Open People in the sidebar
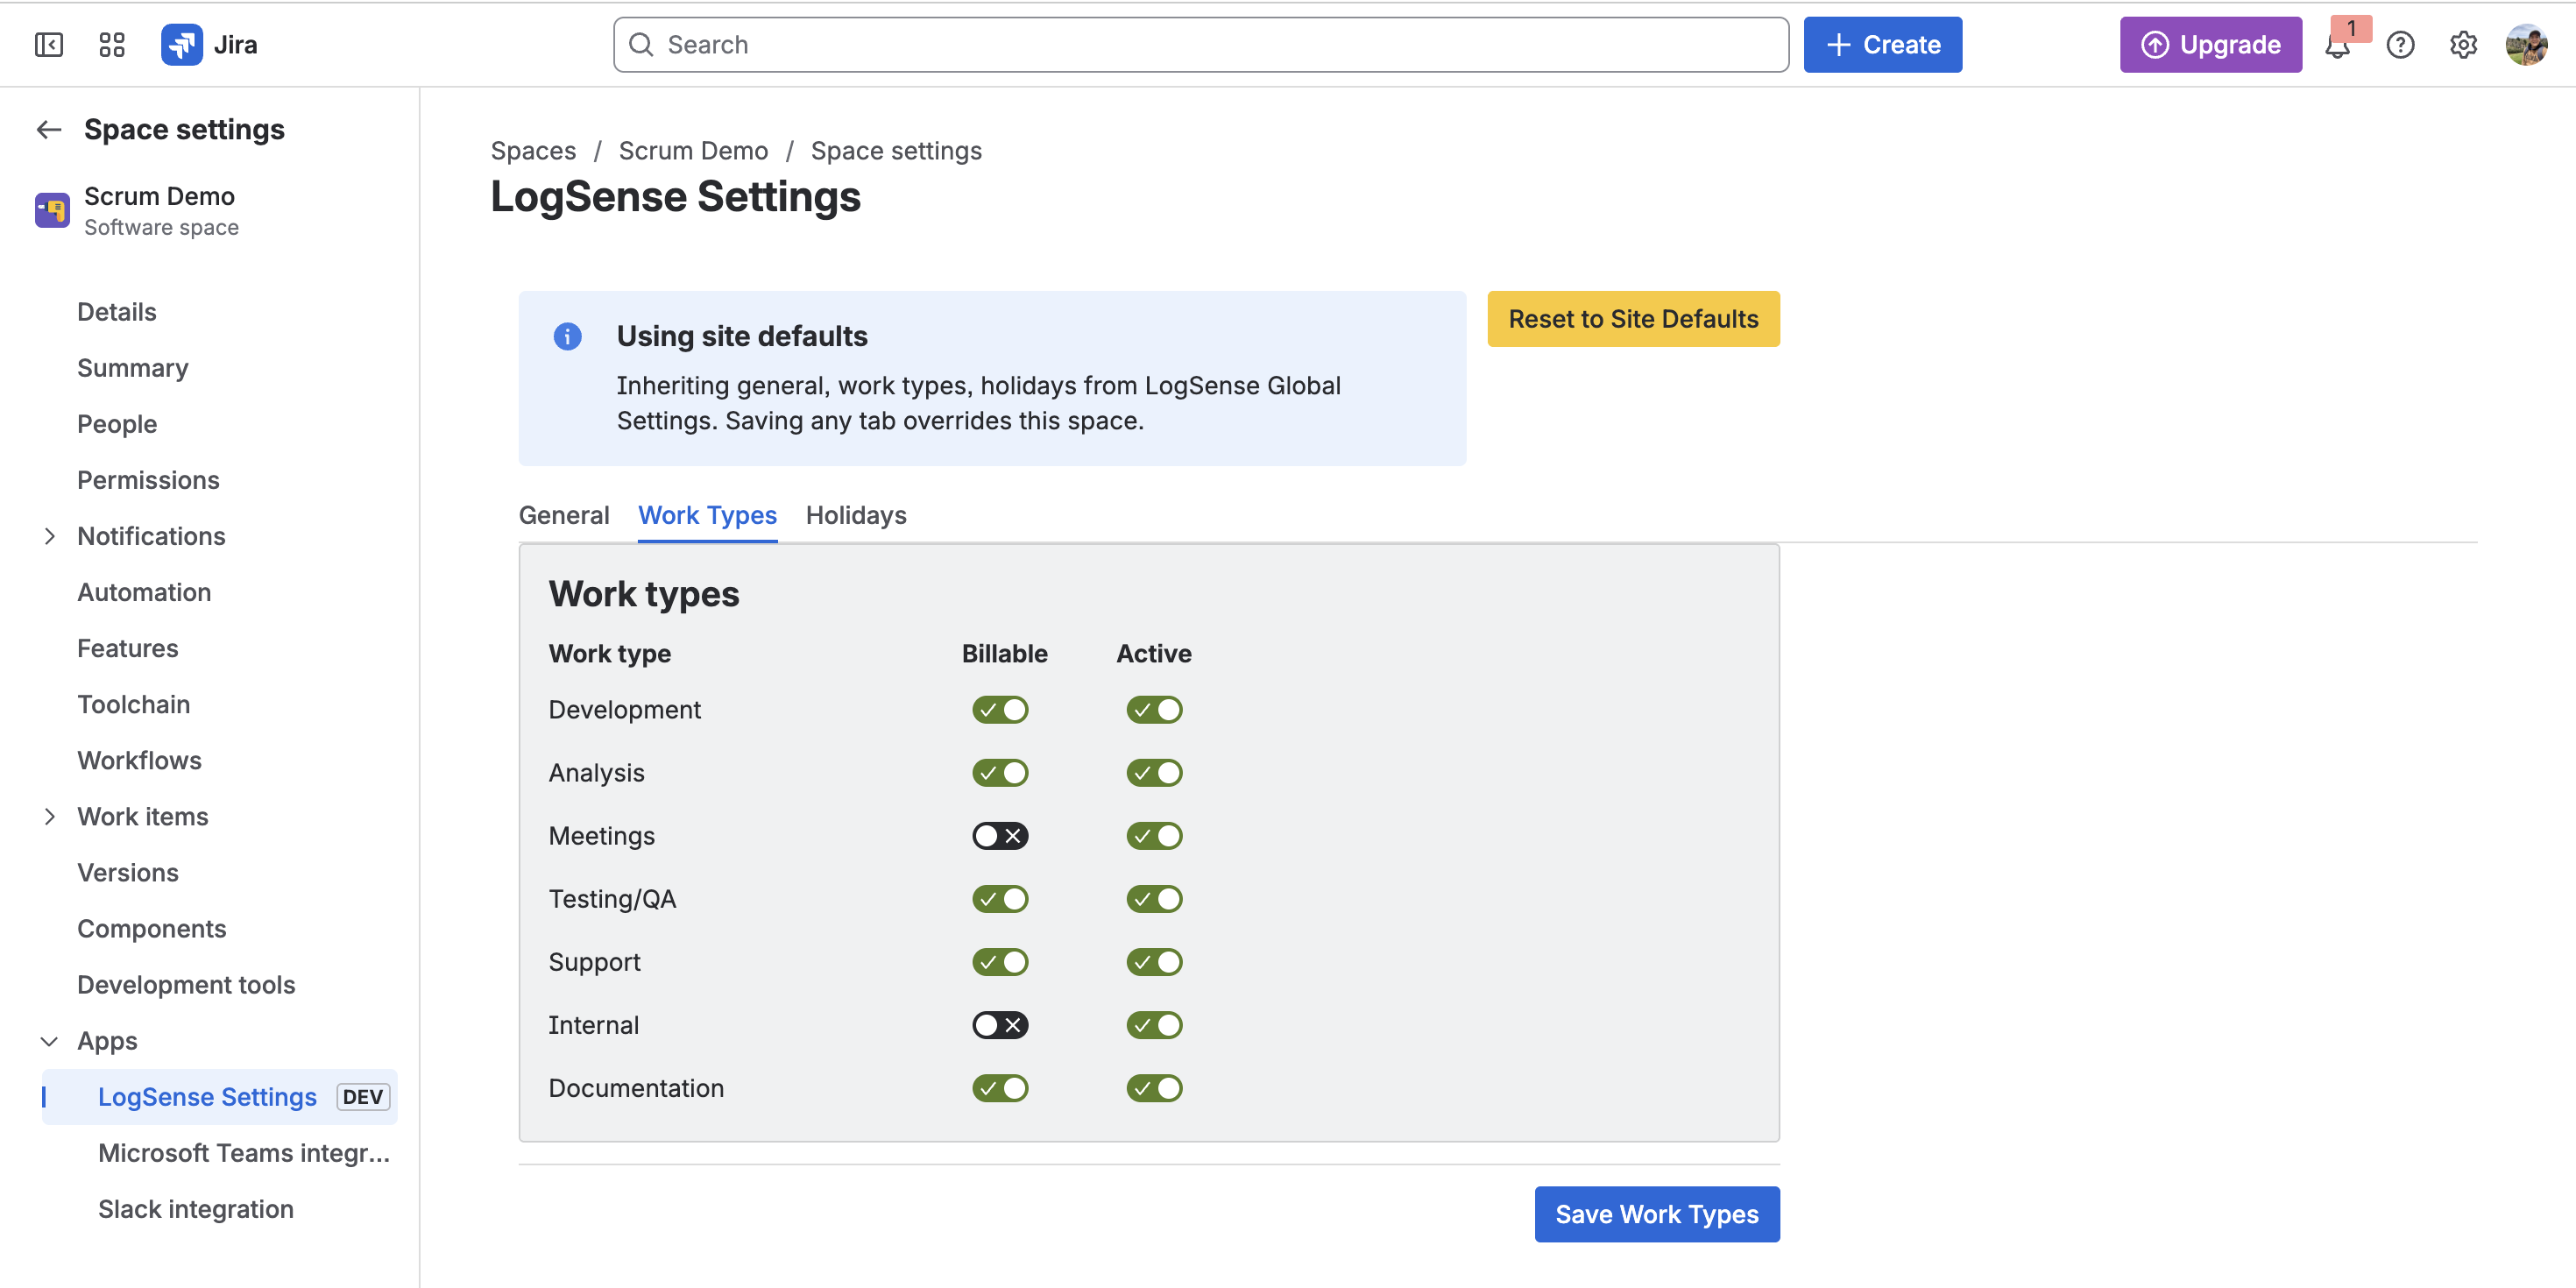The height and width of the screenshot is (1288, 2576). [x=117, y=424]
